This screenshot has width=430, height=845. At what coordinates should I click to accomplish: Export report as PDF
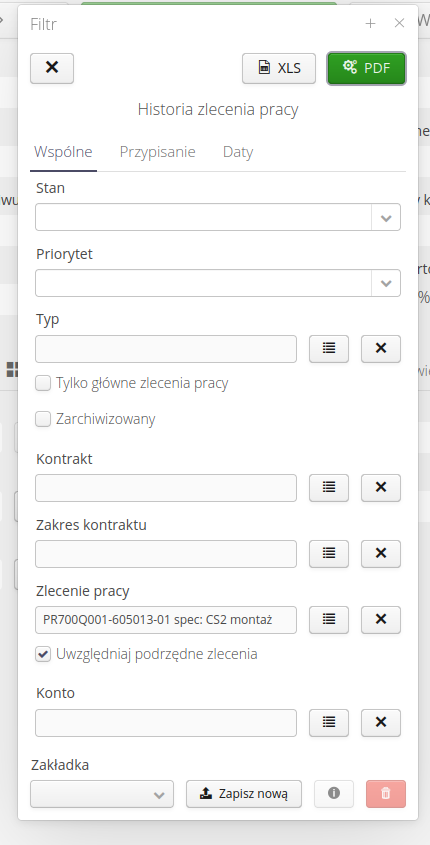point(366,68)
